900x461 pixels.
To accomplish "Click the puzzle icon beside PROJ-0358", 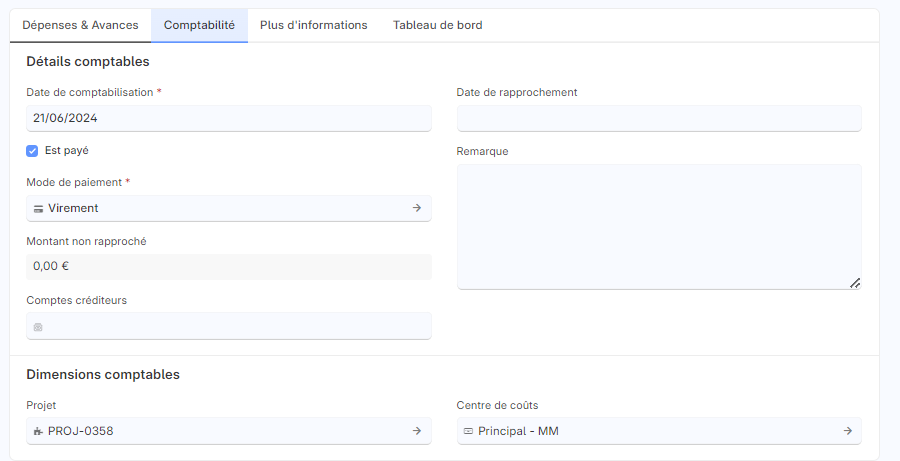I will click(38, 431).
